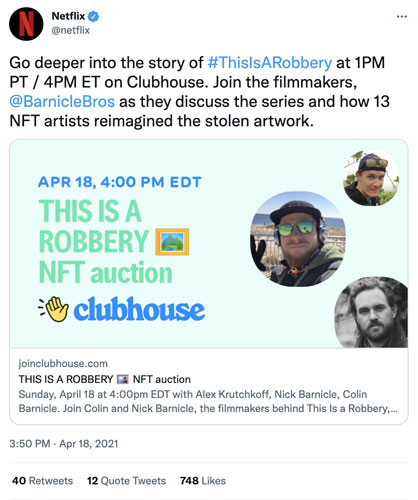Open the Netflix display name link

pyautogui.click(x=68, y=16)
